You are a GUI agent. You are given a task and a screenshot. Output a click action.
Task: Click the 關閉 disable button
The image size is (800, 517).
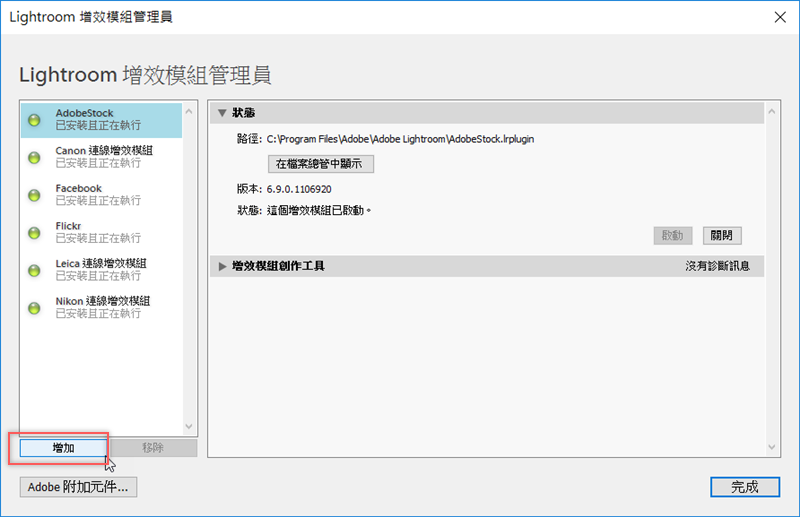[x=722, y=235]
